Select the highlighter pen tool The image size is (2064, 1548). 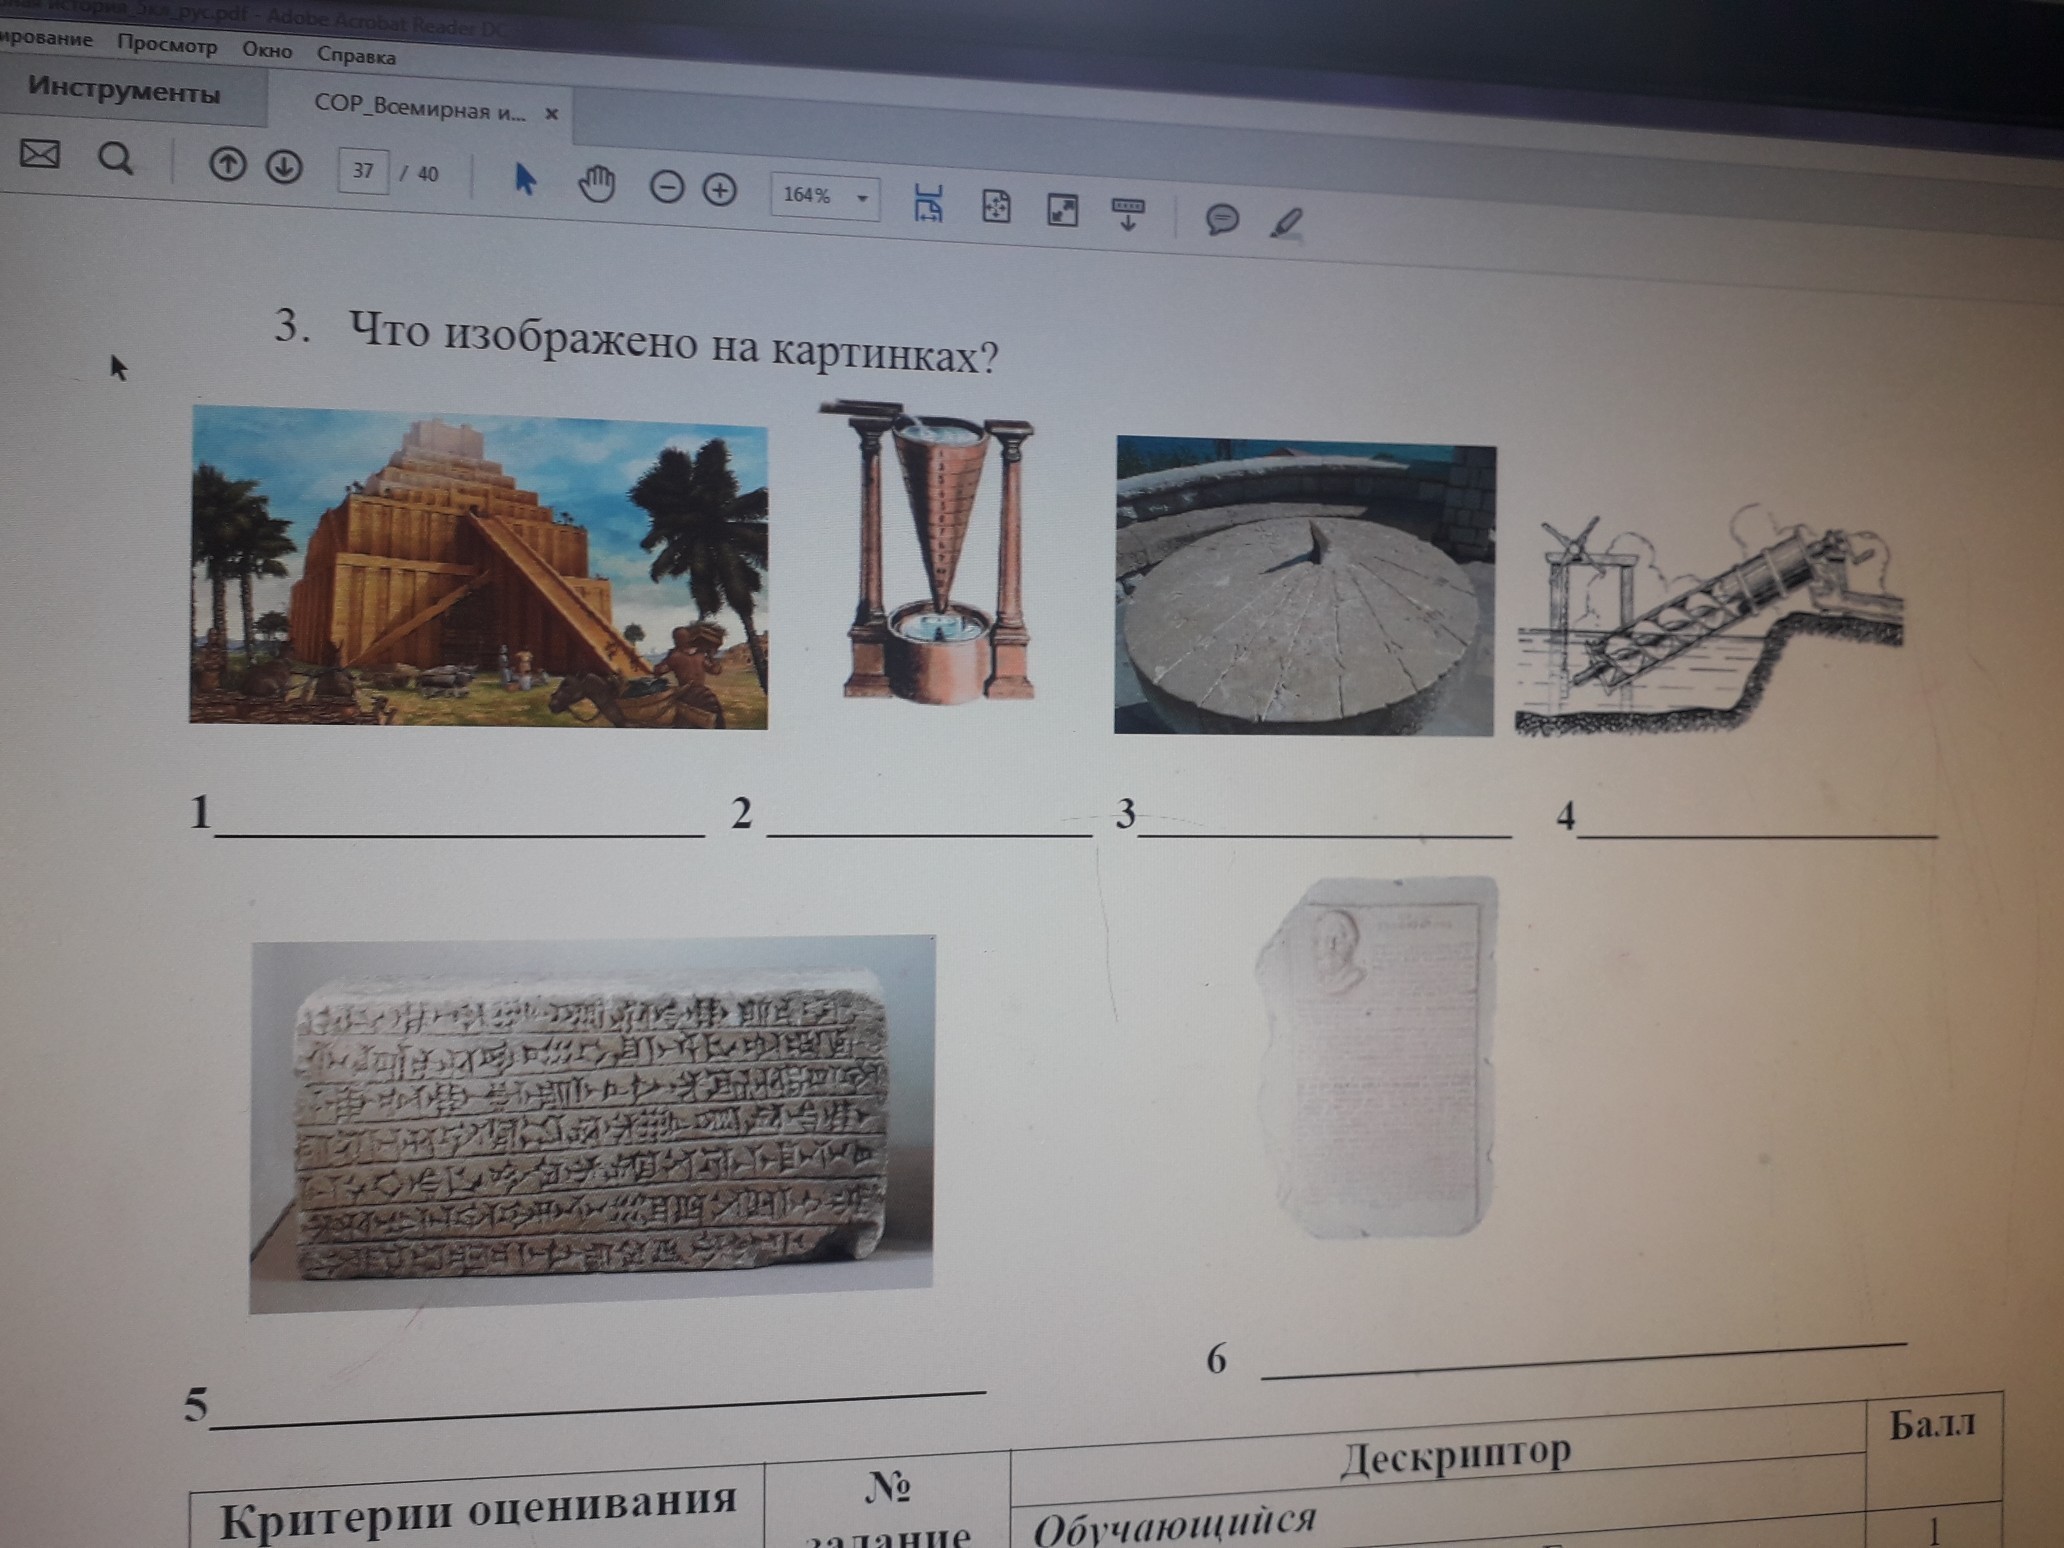(1287, 223)
